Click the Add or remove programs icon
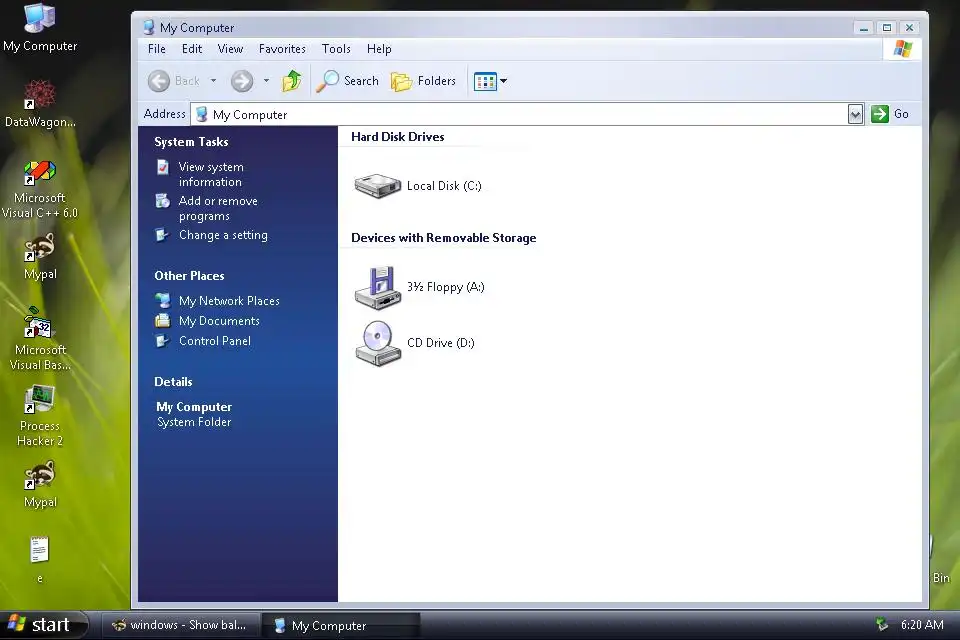 (162, 201)
